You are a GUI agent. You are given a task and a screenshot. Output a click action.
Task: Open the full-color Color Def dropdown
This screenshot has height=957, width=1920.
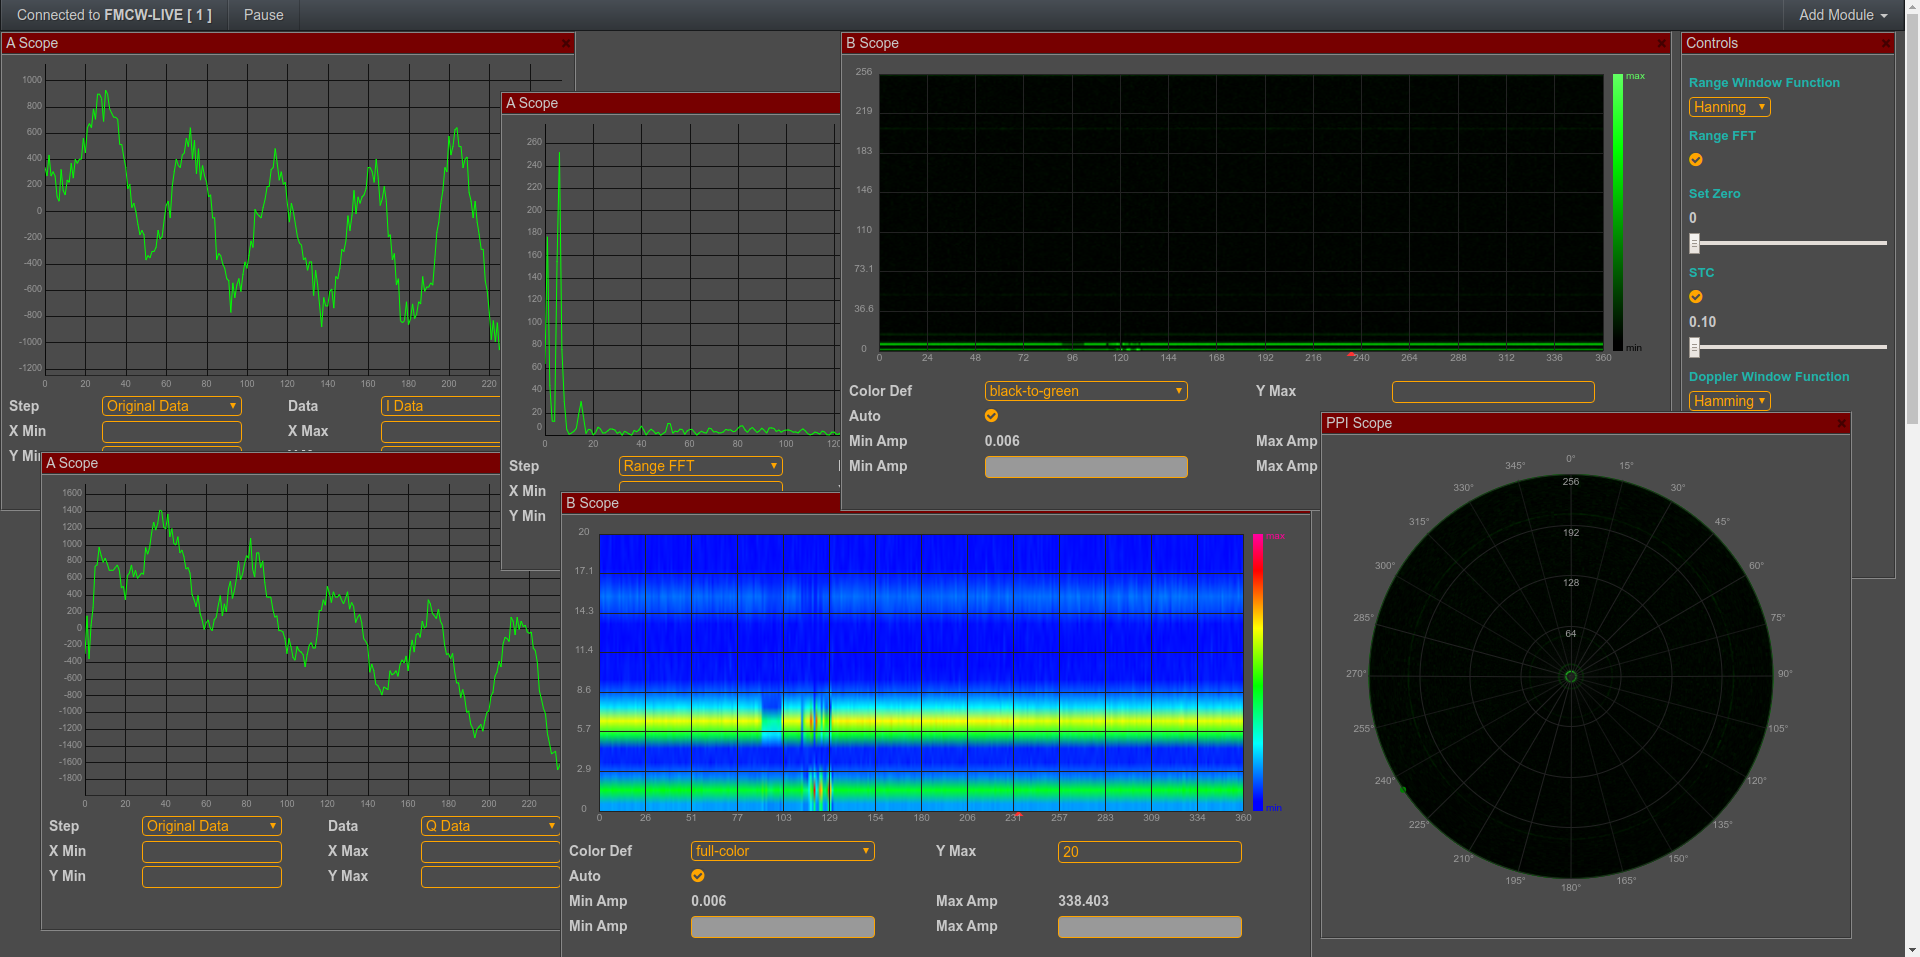tap(782, 851)
